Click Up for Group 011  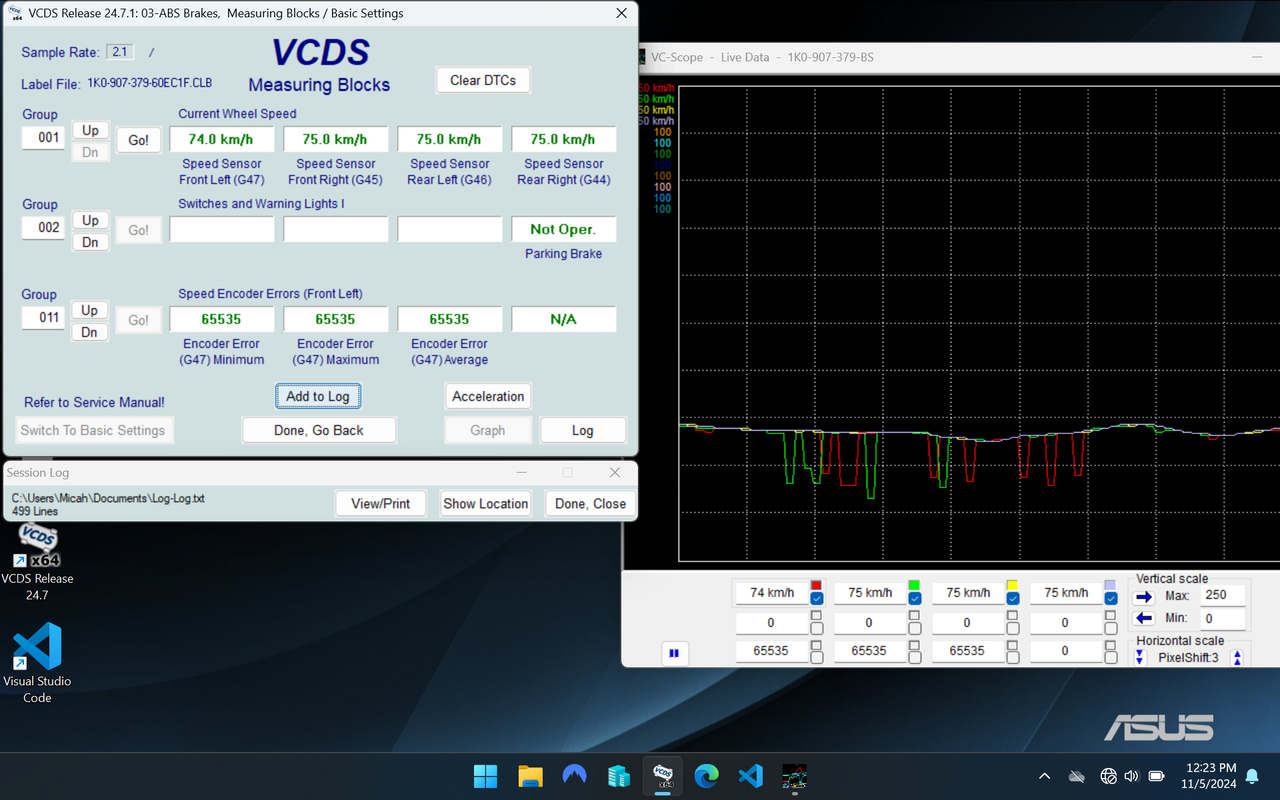tap(90, 310)
